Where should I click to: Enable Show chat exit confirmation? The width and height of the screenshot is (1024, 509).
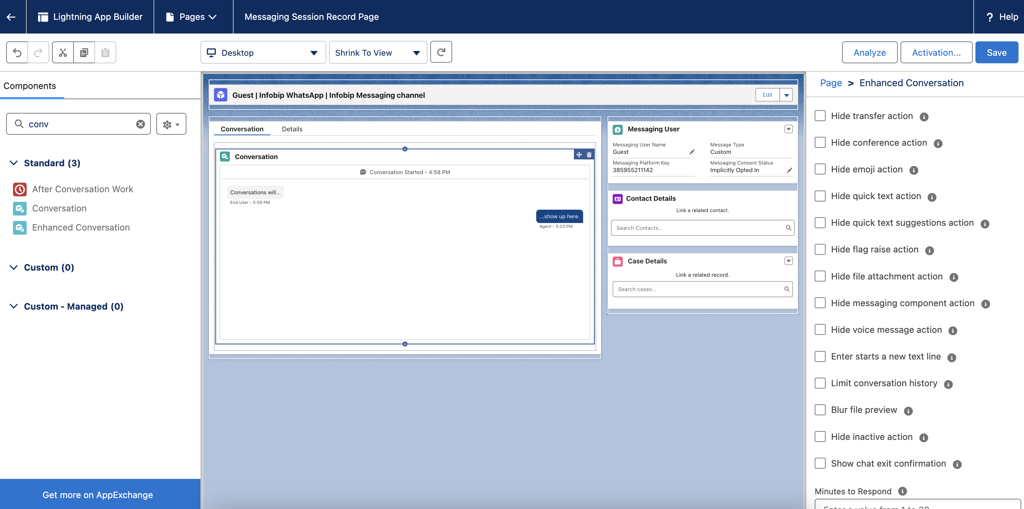click(x=820, y=464)
